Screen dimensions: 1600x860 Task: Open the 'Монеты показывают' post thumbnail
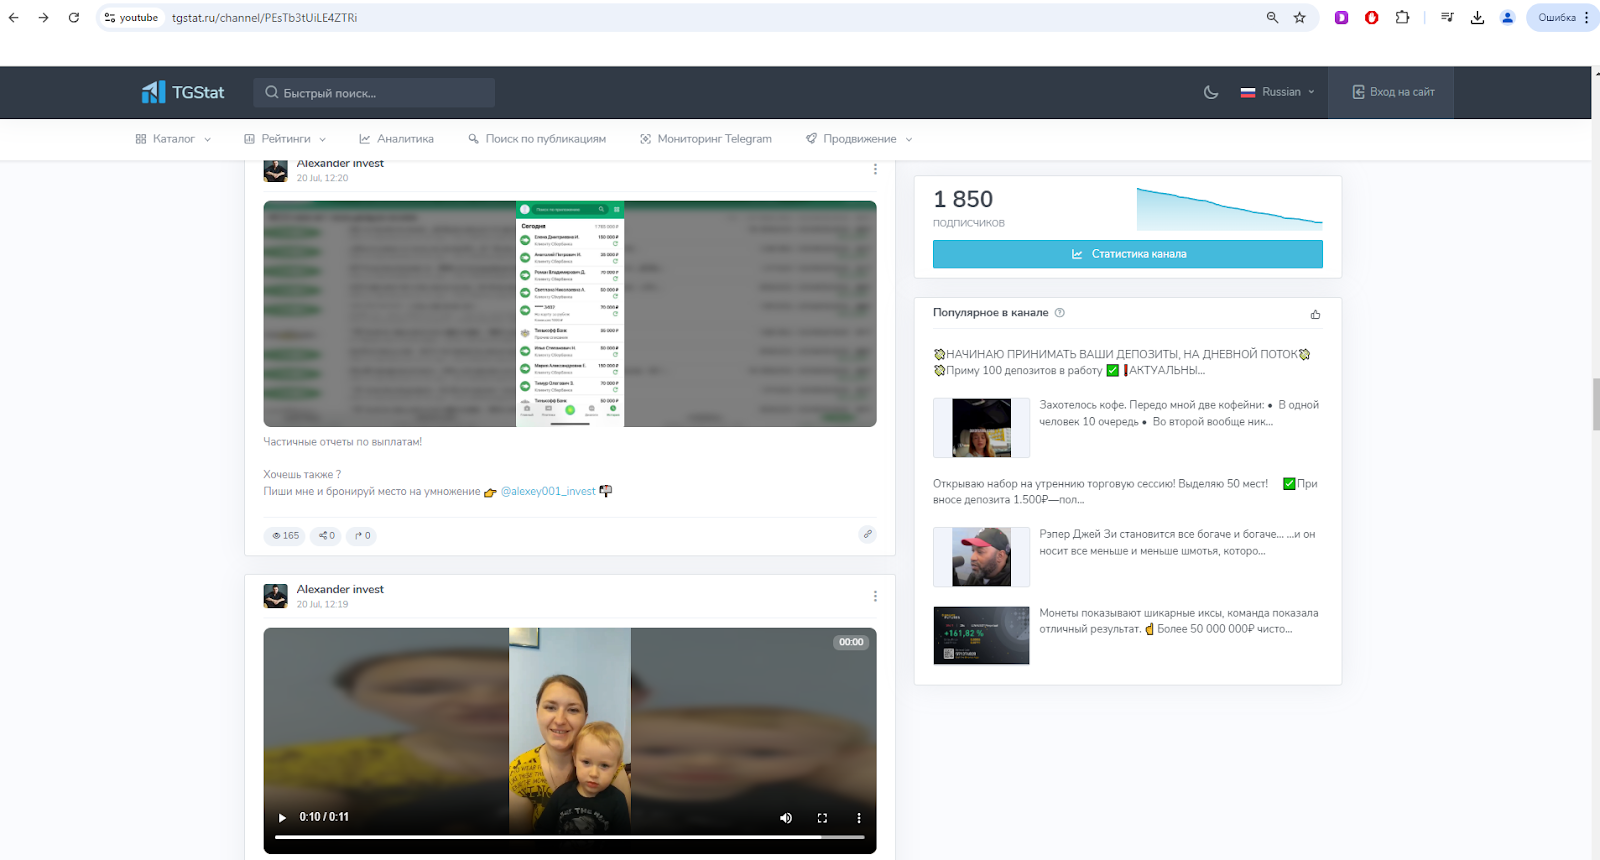pos(981,635)
